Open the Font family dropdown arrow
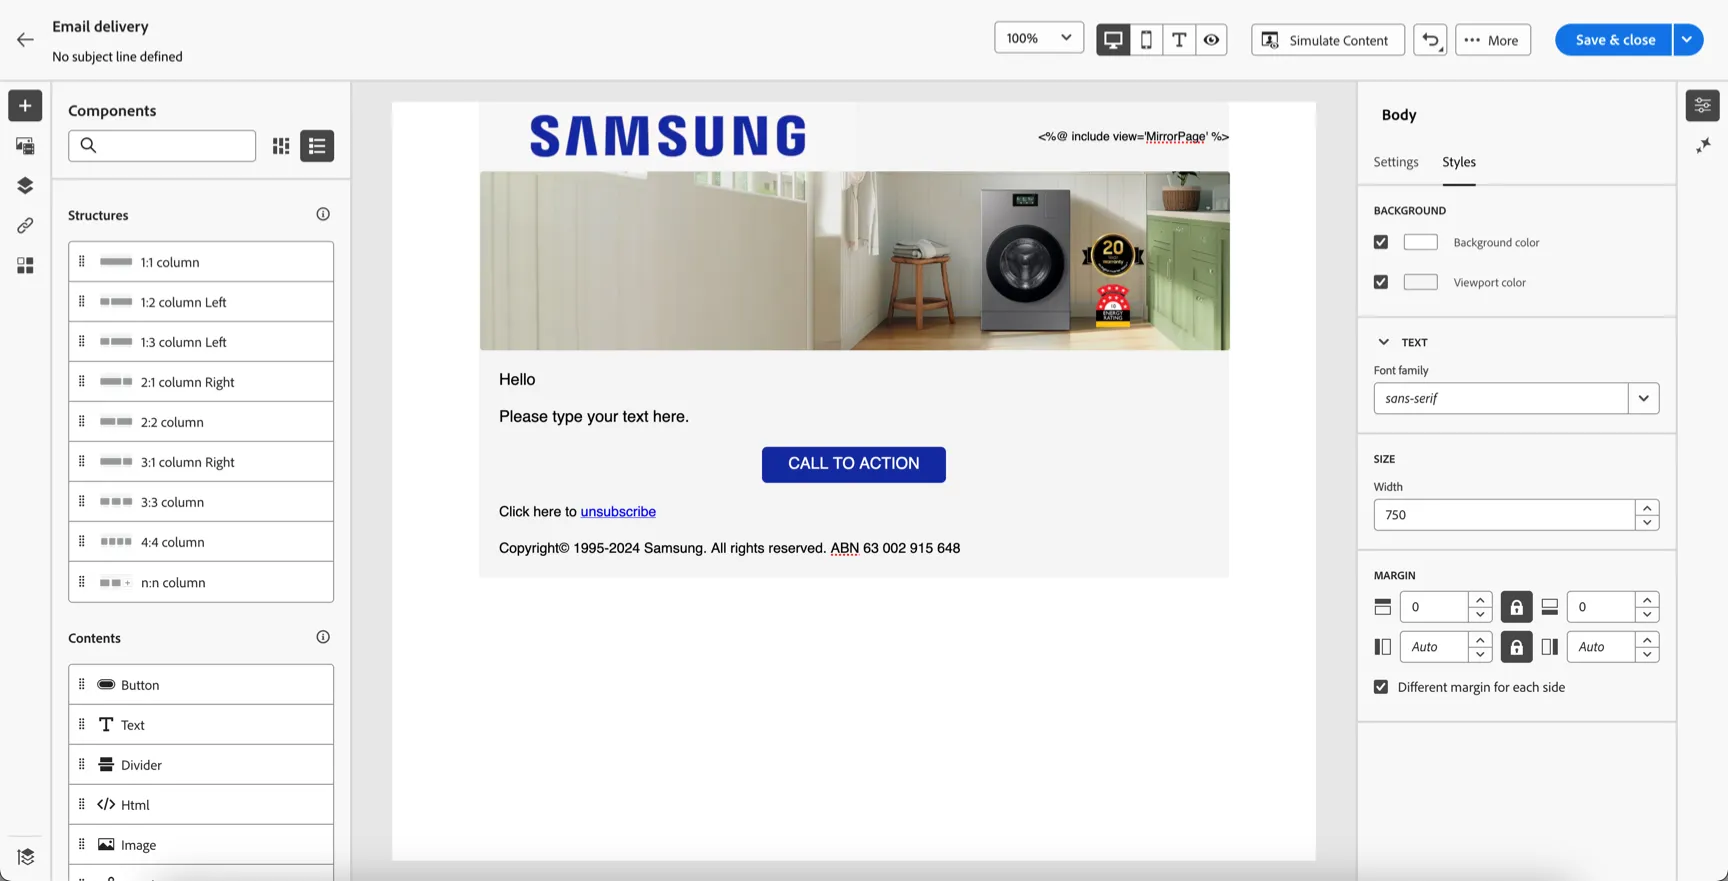The image size is (1728, 881). tap(1644, 398)
